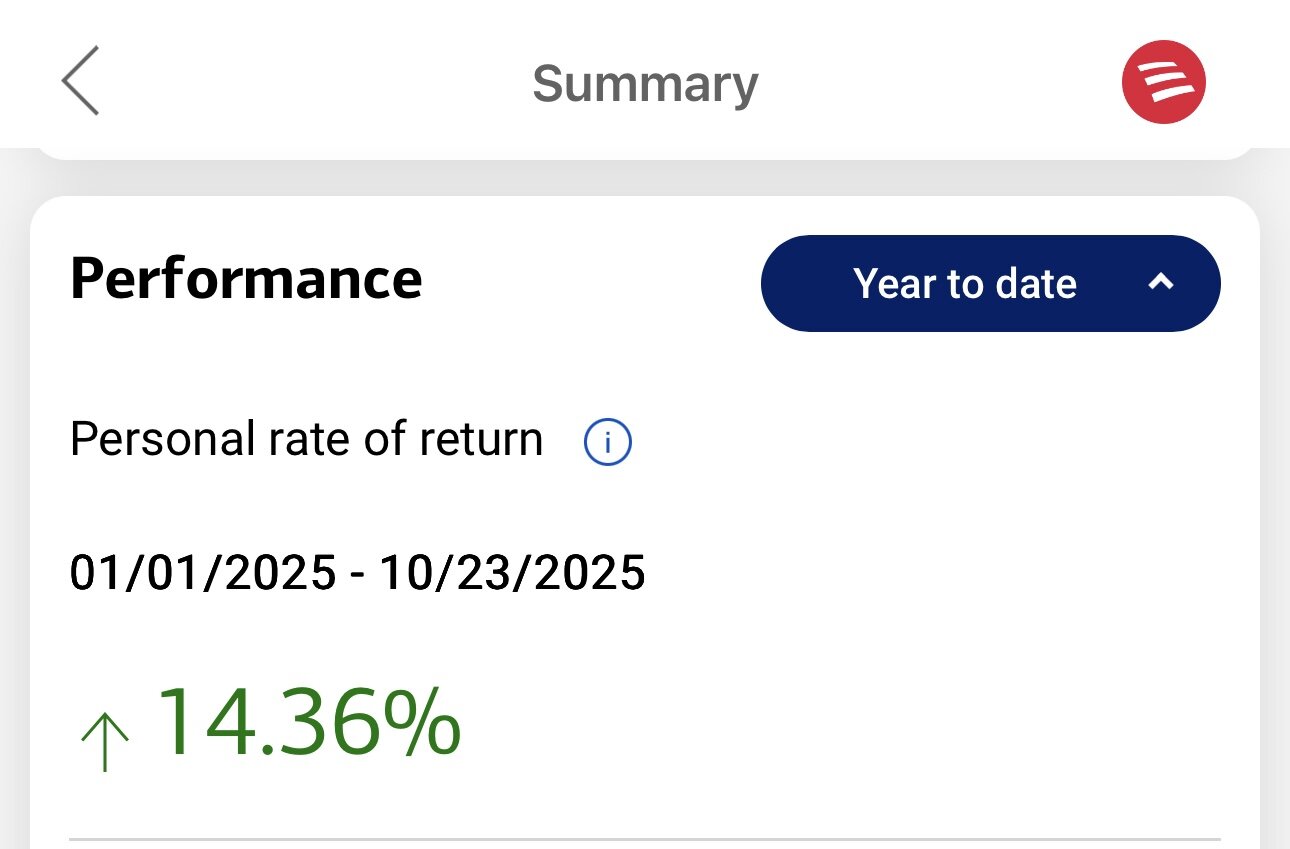
Task: Open the red Bank of America logo
Action: click(1163, 82)
